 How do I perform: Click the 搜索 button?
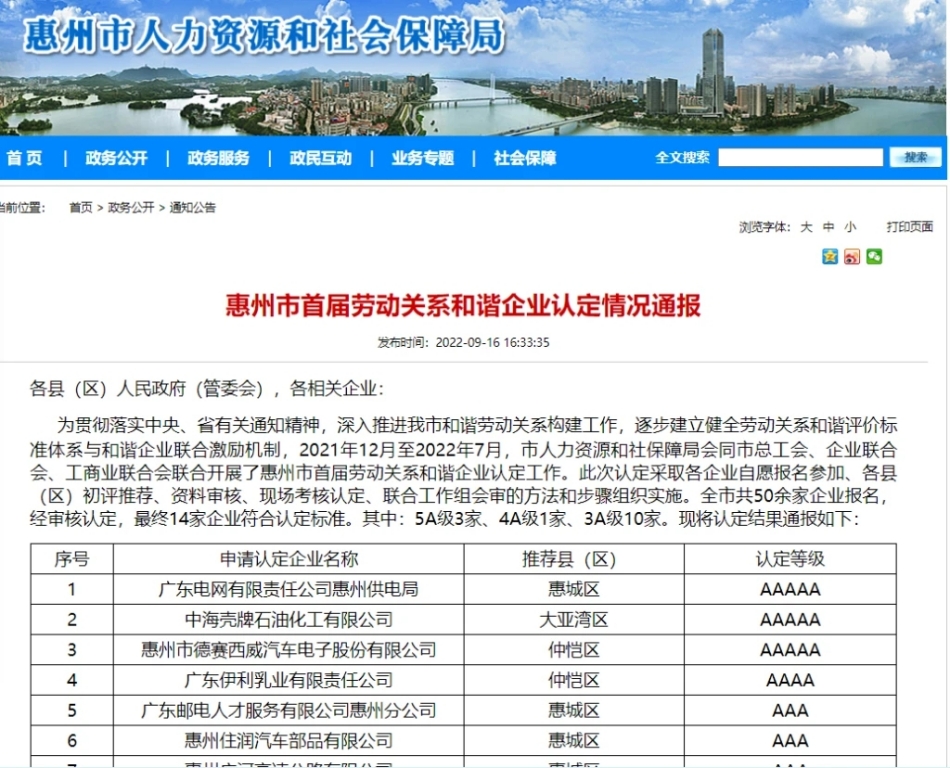pyautogui.click(x=915, y=157)
